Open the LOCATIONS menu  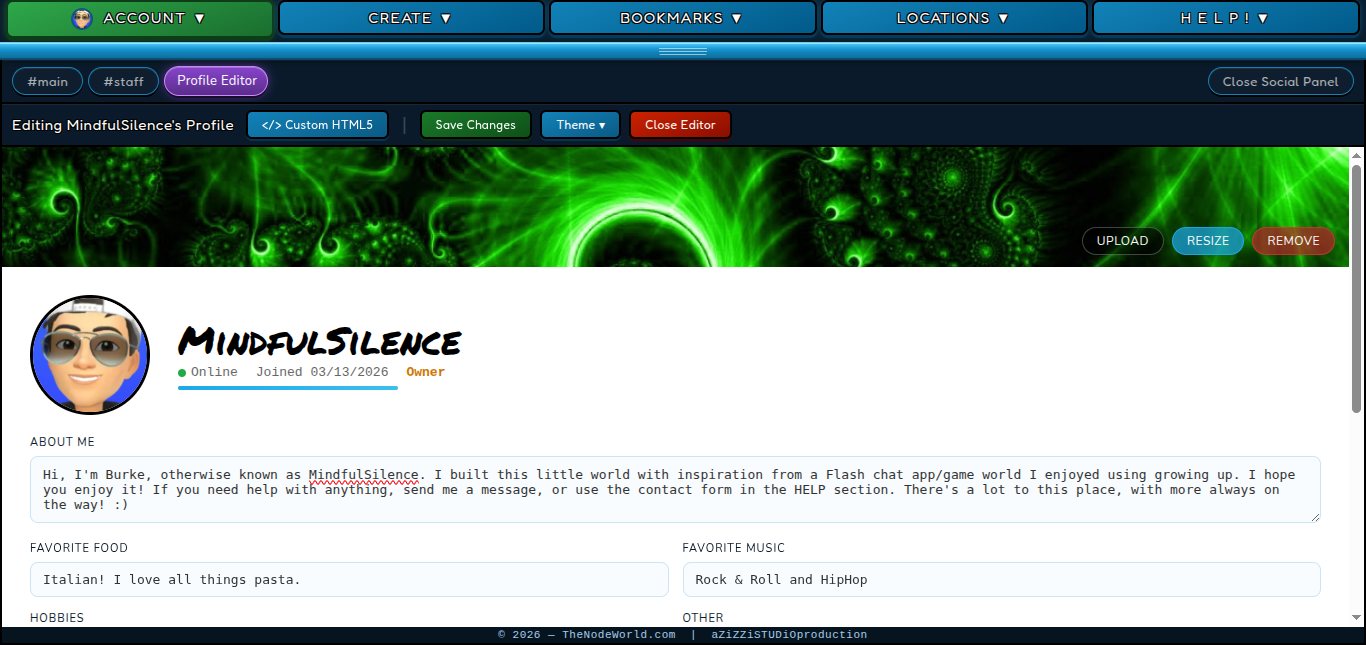(x=954, y=18)
